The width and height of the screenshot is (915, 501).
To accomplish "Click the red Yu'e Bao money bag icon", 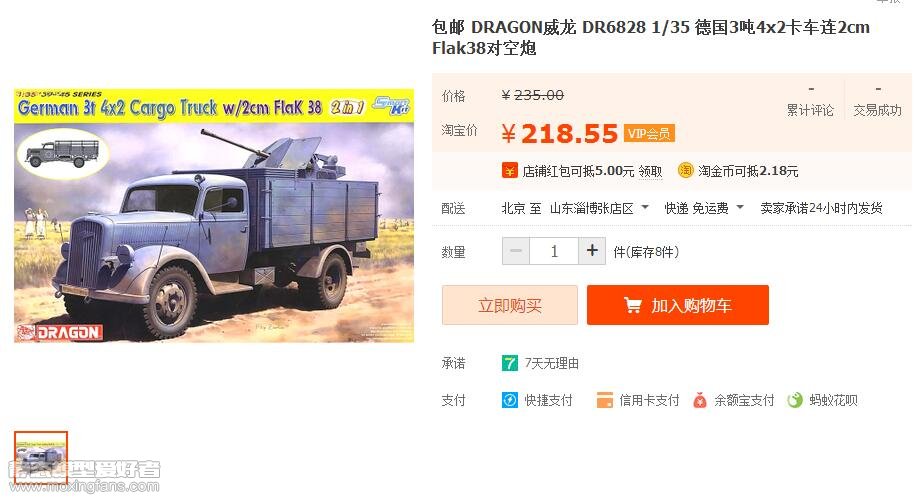I will tap(700, 400).
